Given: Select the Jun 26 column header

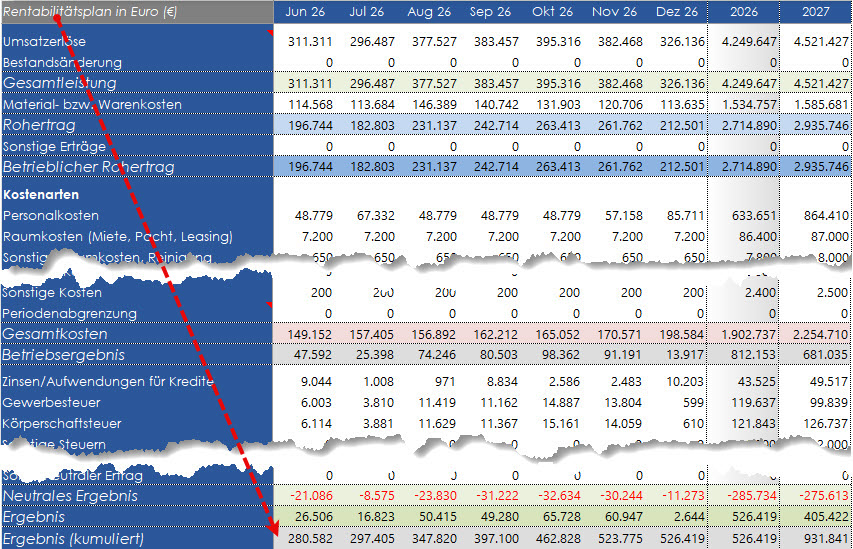Looking at the screenshot, I should pos(305,12).
